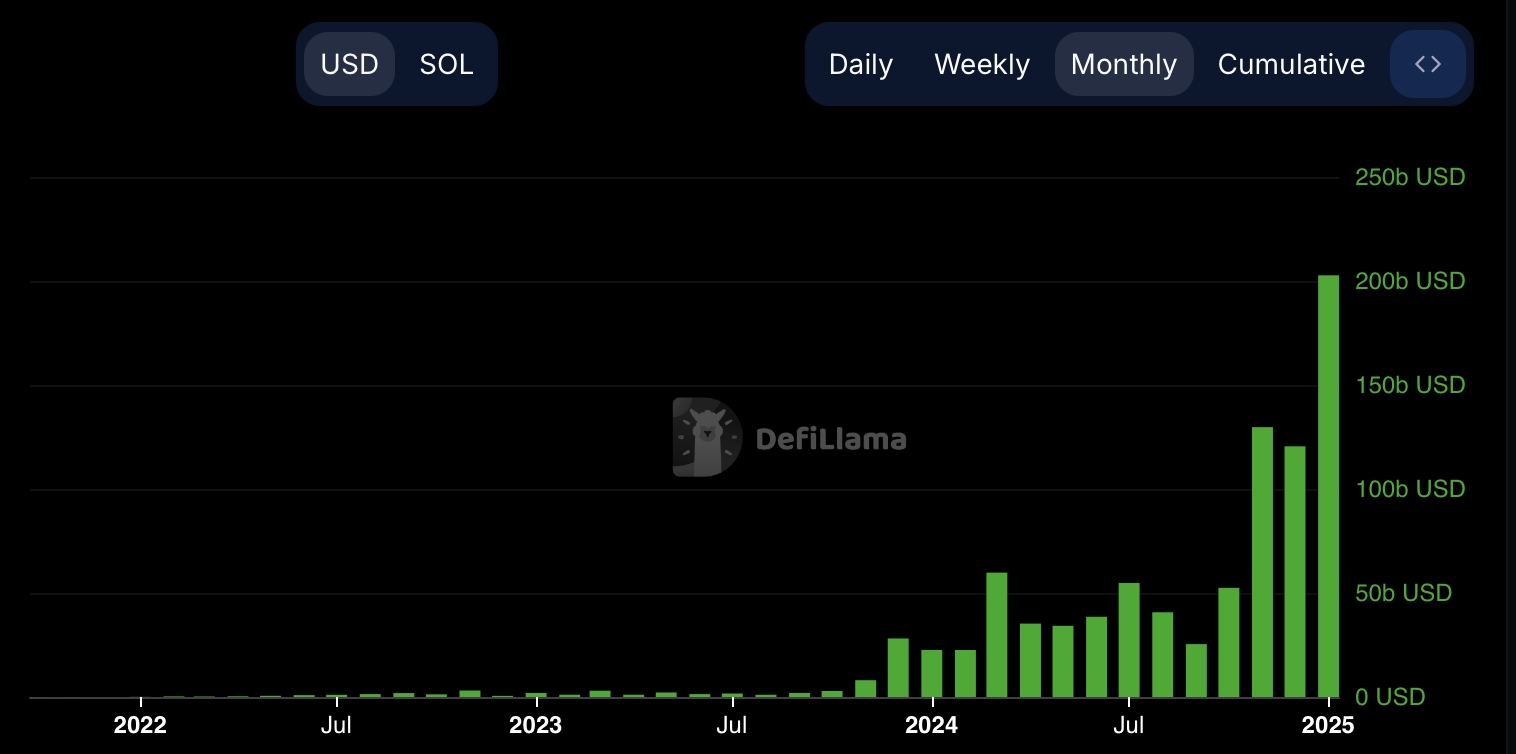The image size is (1516, 754).
Task: Select the Weekly interval
Action: coord(982,65)
